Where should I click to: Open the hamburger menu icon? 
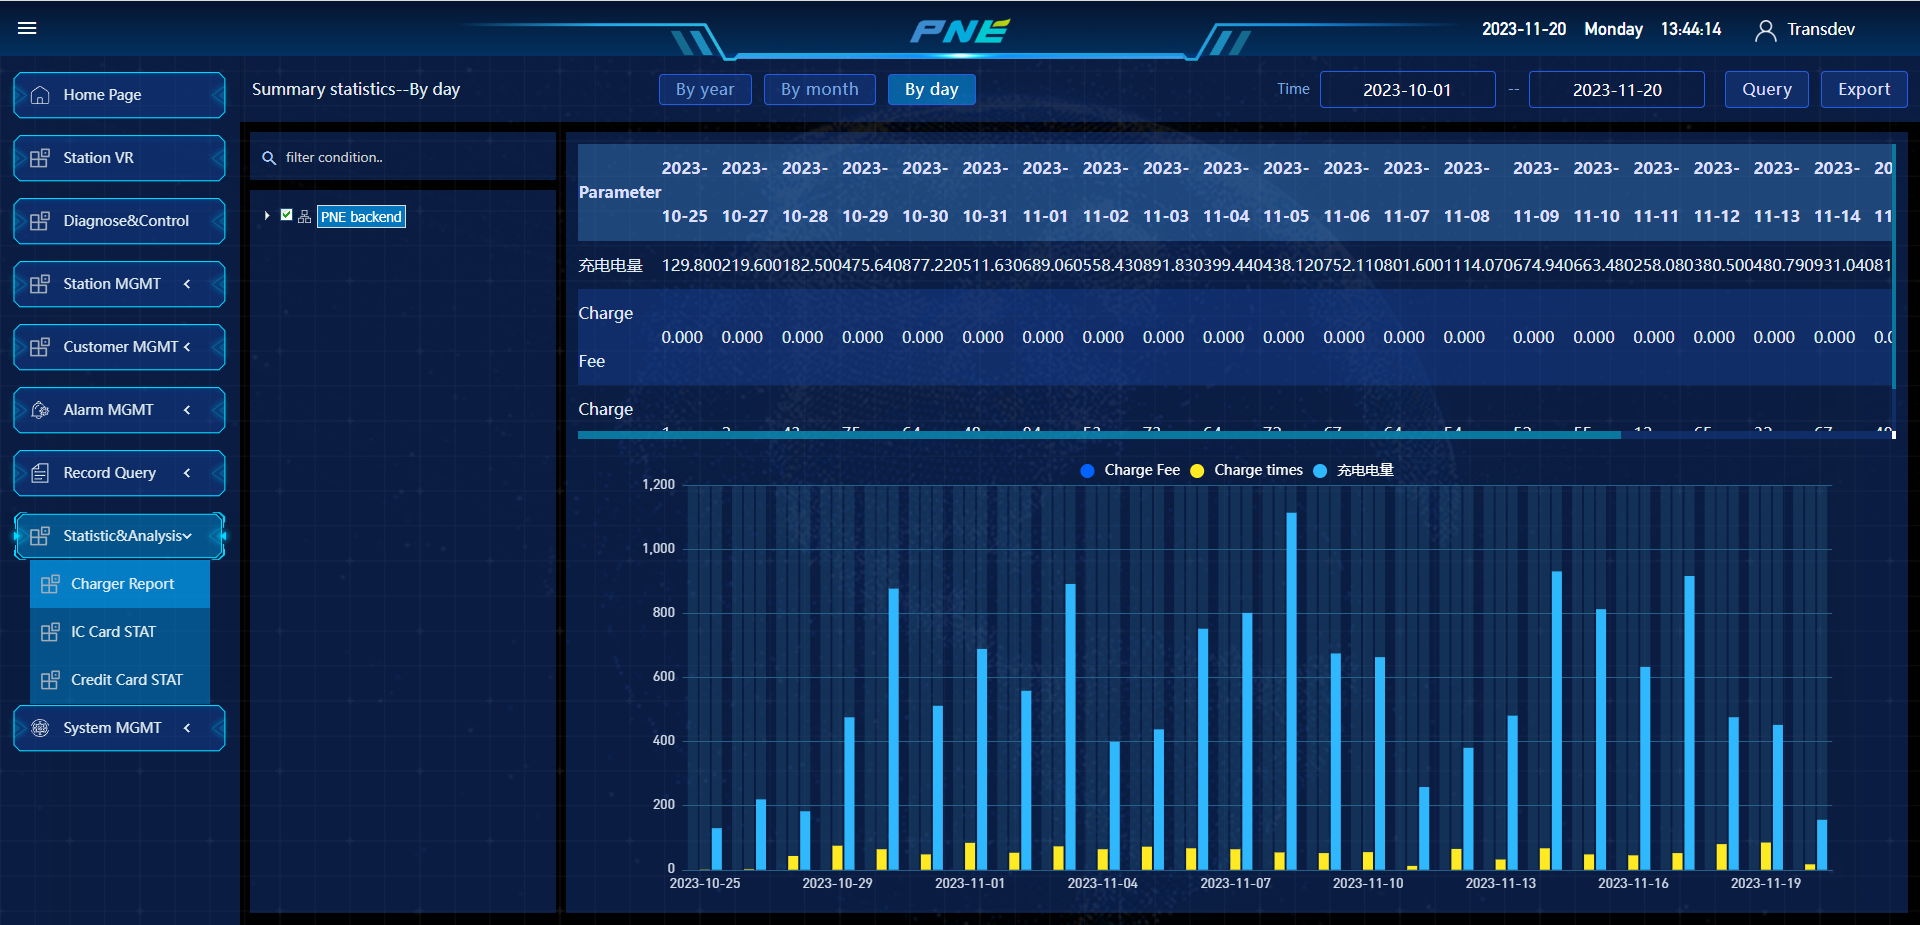point(27,28)
